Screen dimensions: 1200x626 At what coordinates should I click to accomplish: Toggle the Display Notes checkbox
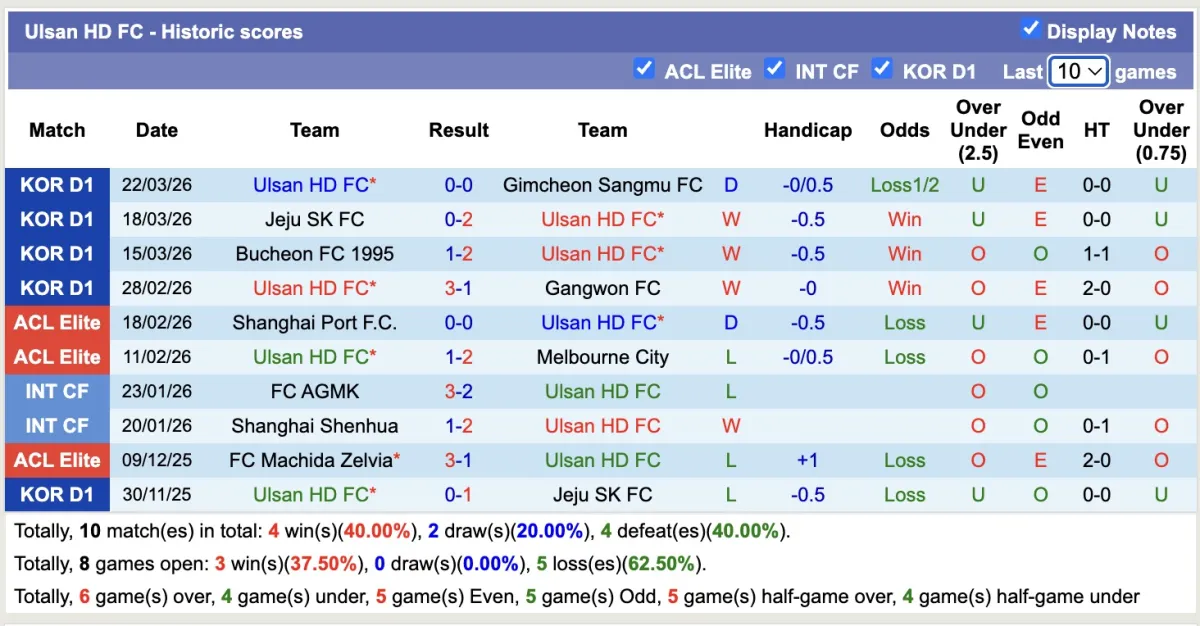tap(1031, 29)
